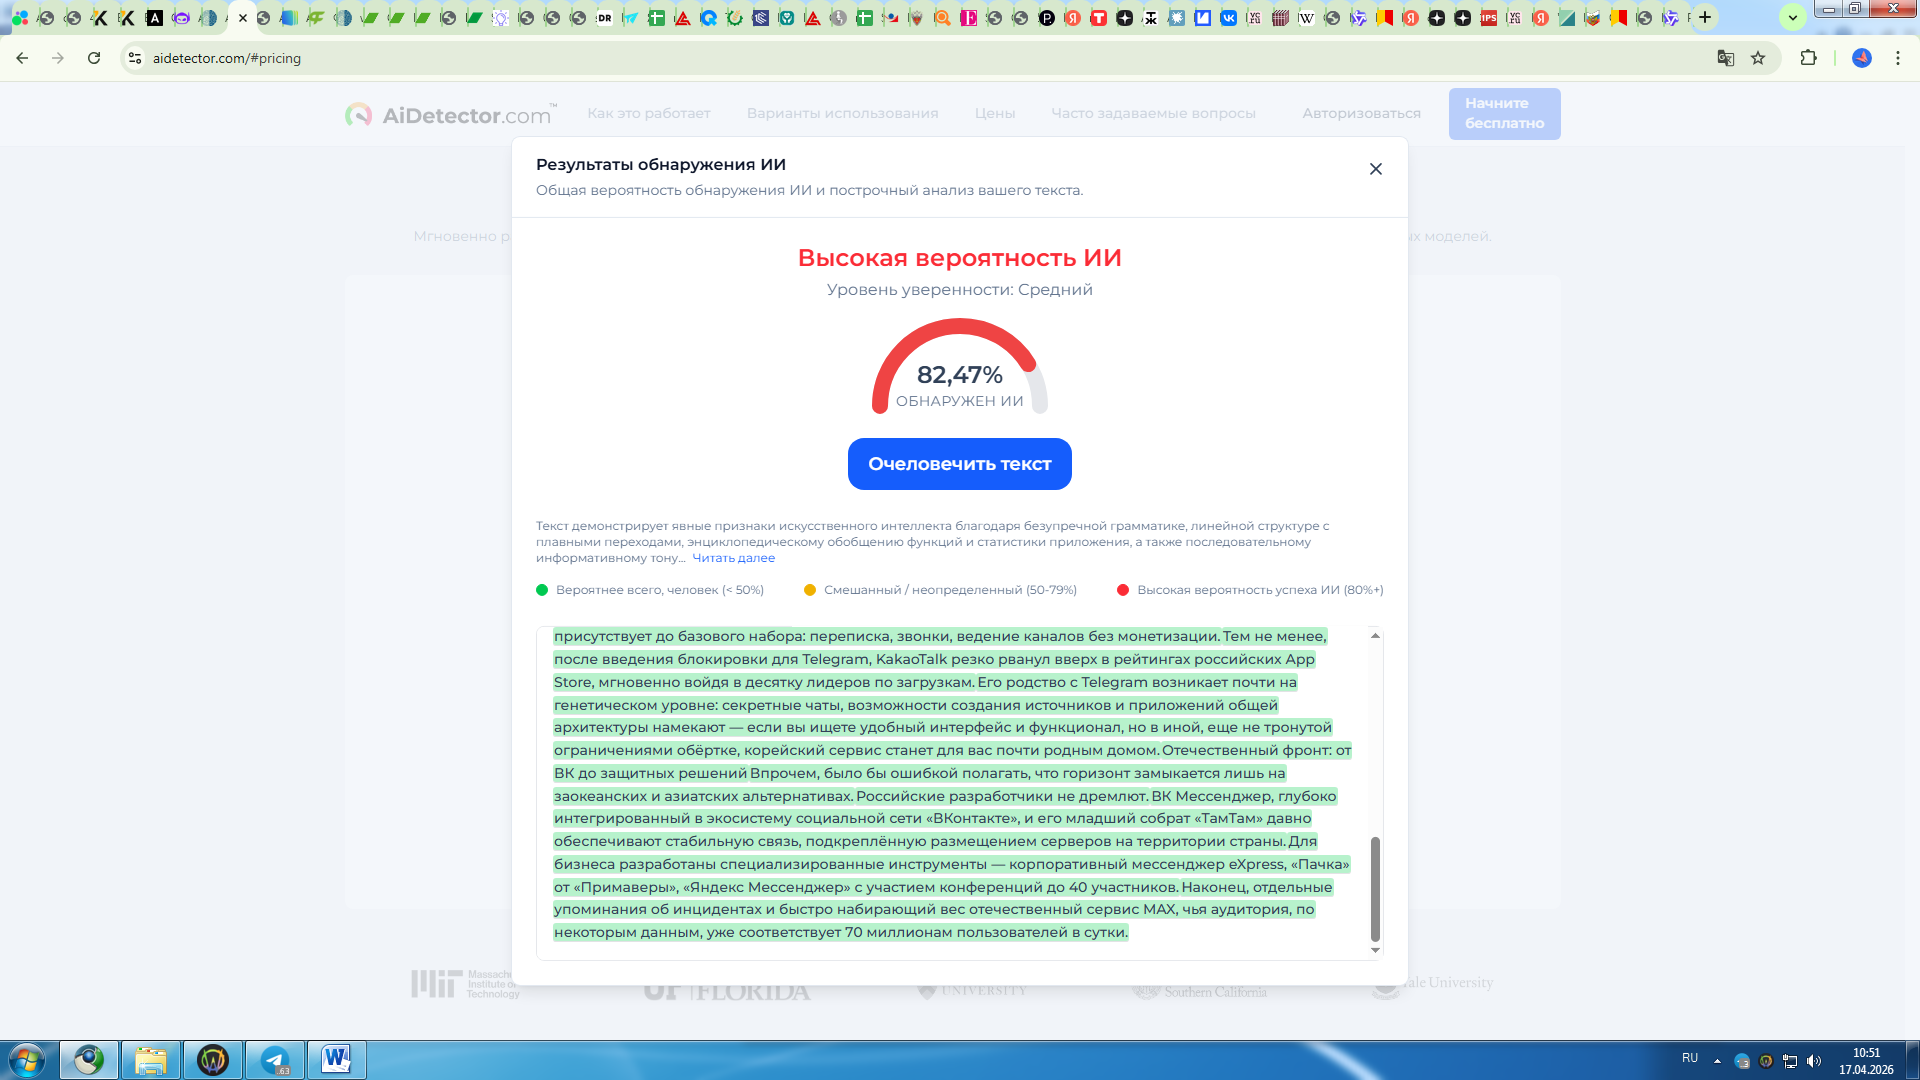
Task: Open the Windows Start menu
Action: (27, 1060)
